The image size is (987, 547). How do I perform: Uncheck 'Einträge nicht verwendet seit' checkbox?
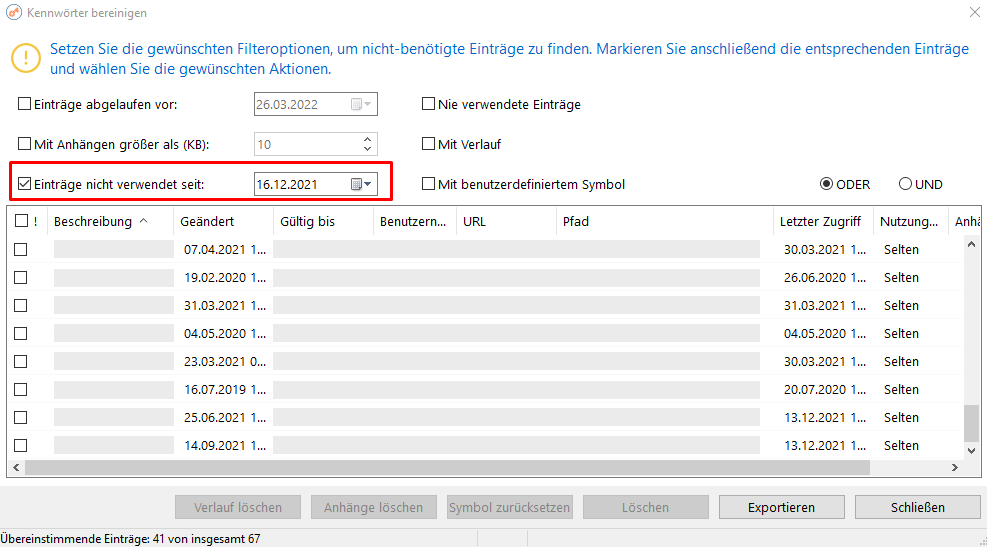25,184
